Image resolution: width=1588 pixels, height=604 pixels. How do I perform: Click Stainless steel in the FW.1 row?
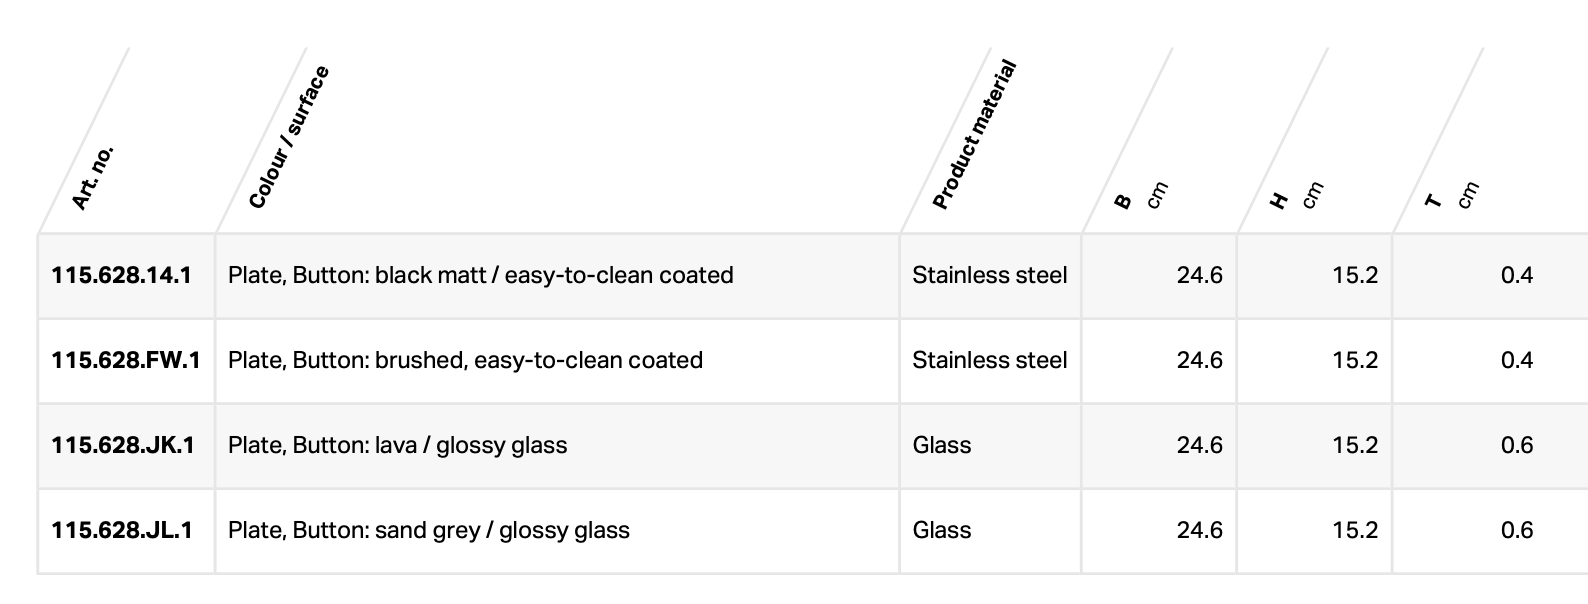coord(989,360)
